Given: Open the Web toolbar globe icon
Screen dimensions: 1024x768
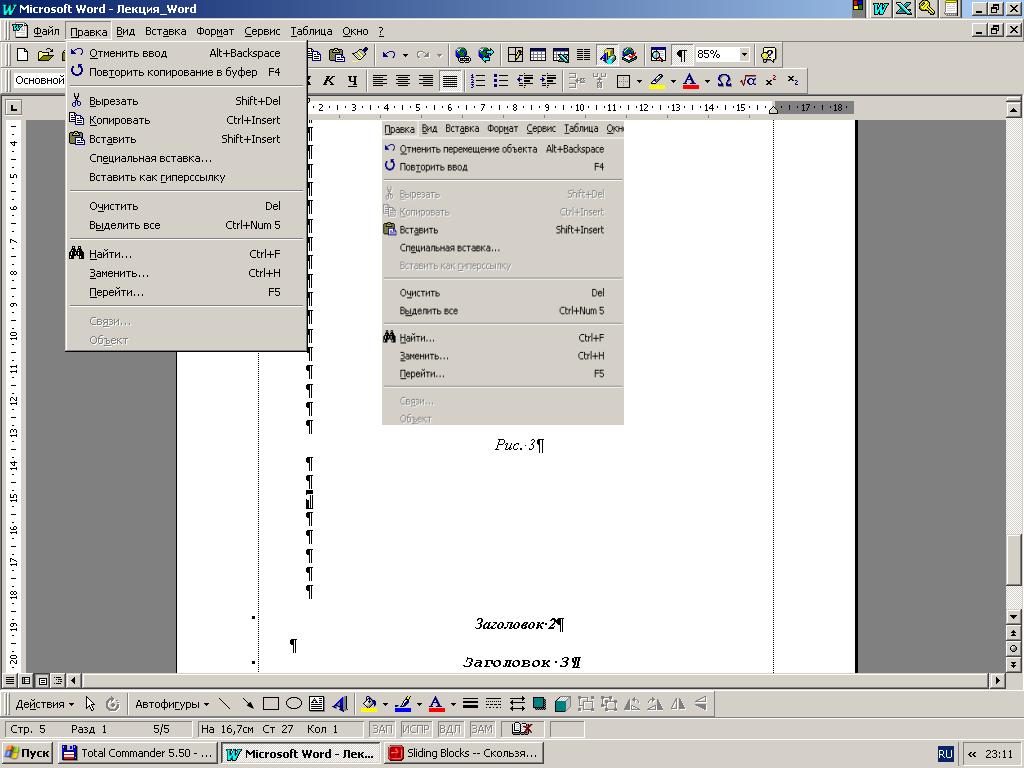Looking at the screenshot, I should point(485,55).
